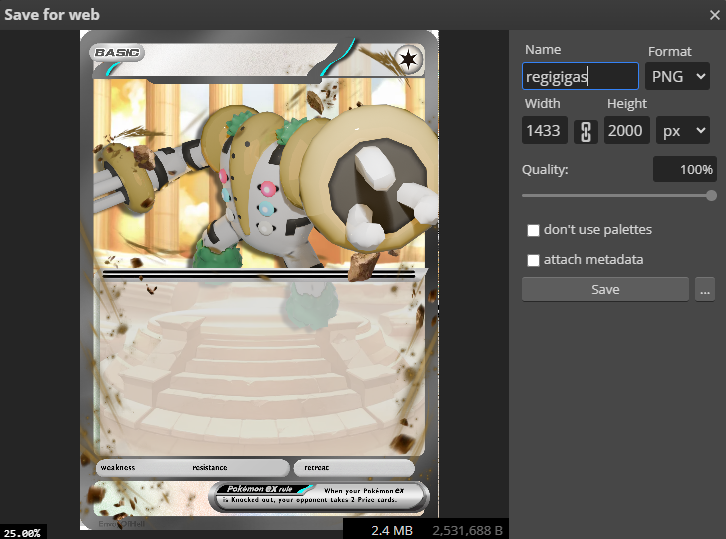
Task: Click the 25.00% zoom level indicator
Action: point(22,533)
